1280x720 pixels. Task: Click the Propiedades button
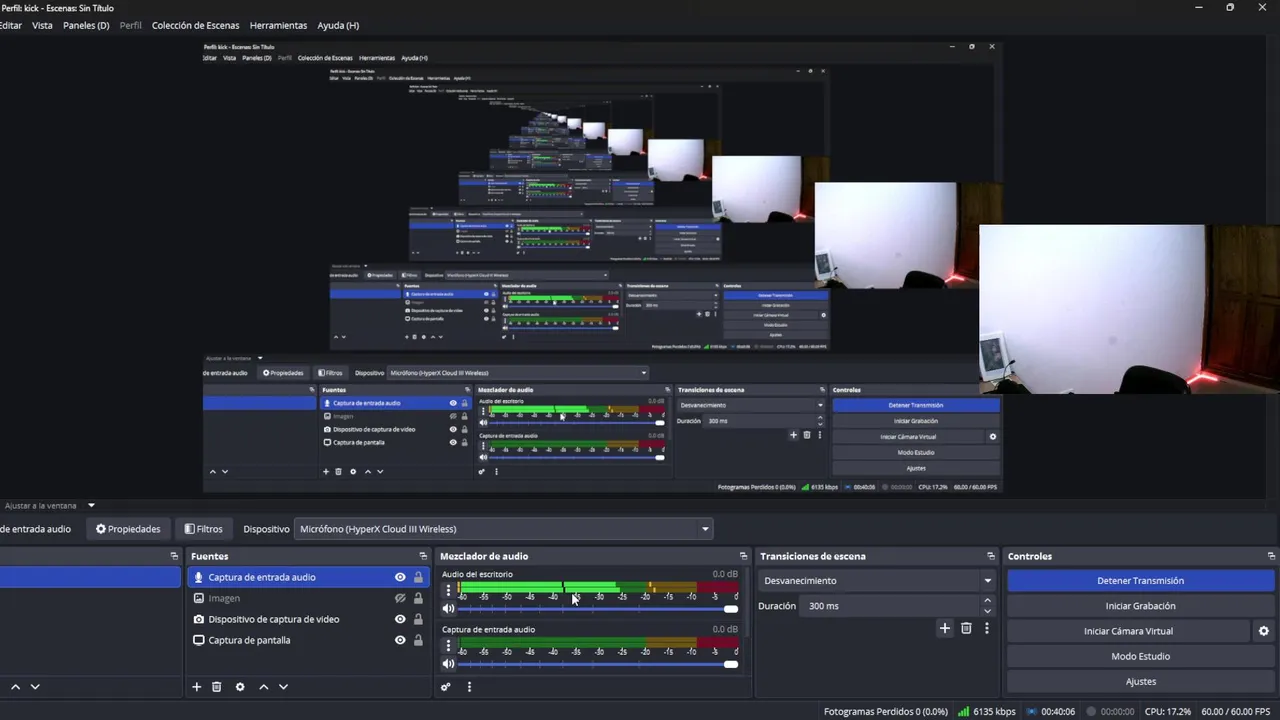128,529
